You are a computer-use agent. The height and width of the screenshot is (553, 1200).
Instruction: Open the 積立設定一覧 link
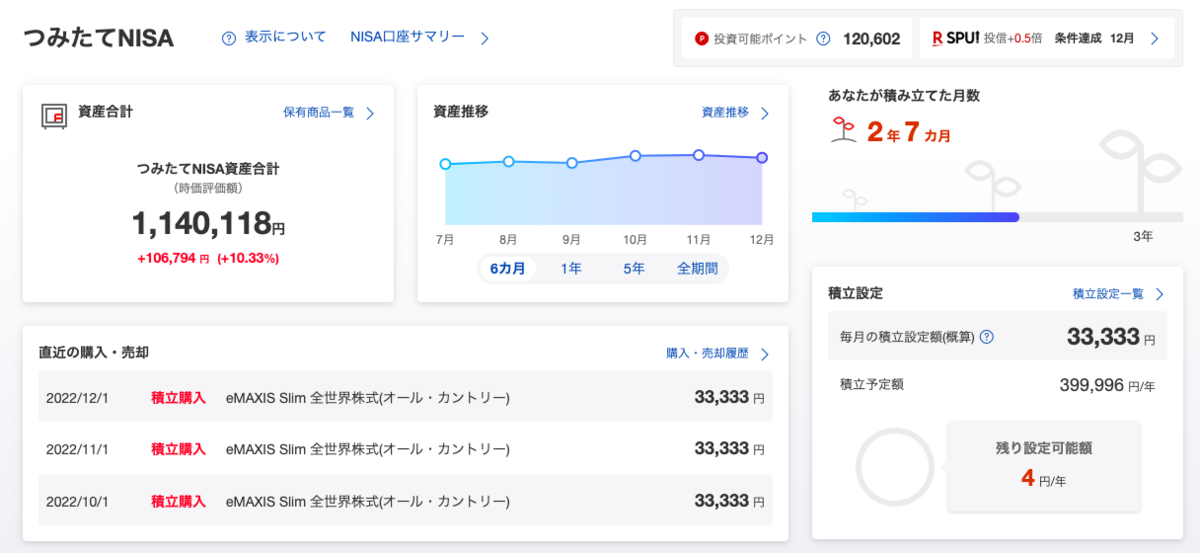(1108, 294)
